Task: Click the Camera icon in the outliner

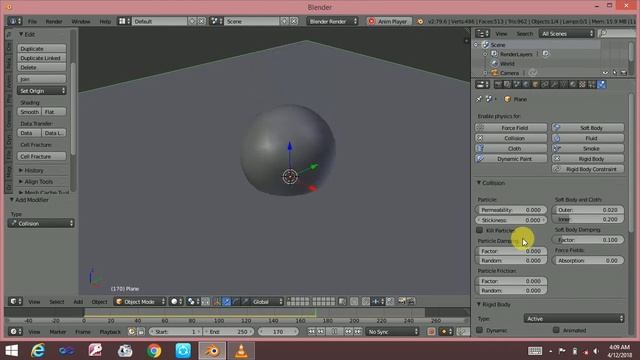Action: coord(495,73)
